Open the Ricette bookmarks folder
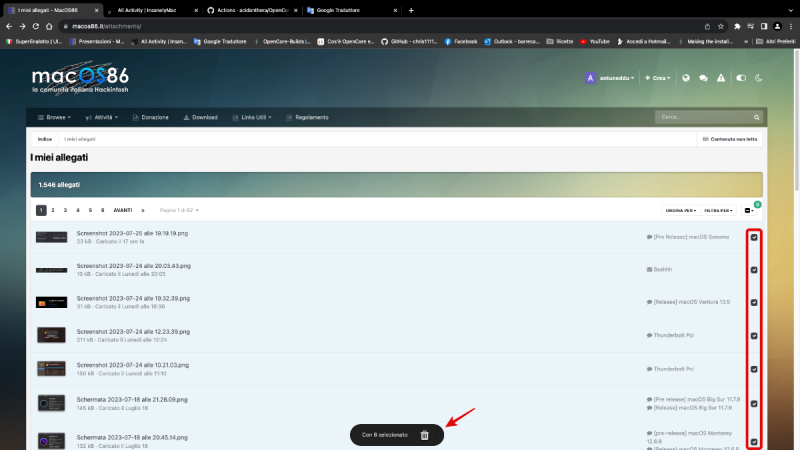Screen dimensions: 800x450 (560, 41)
